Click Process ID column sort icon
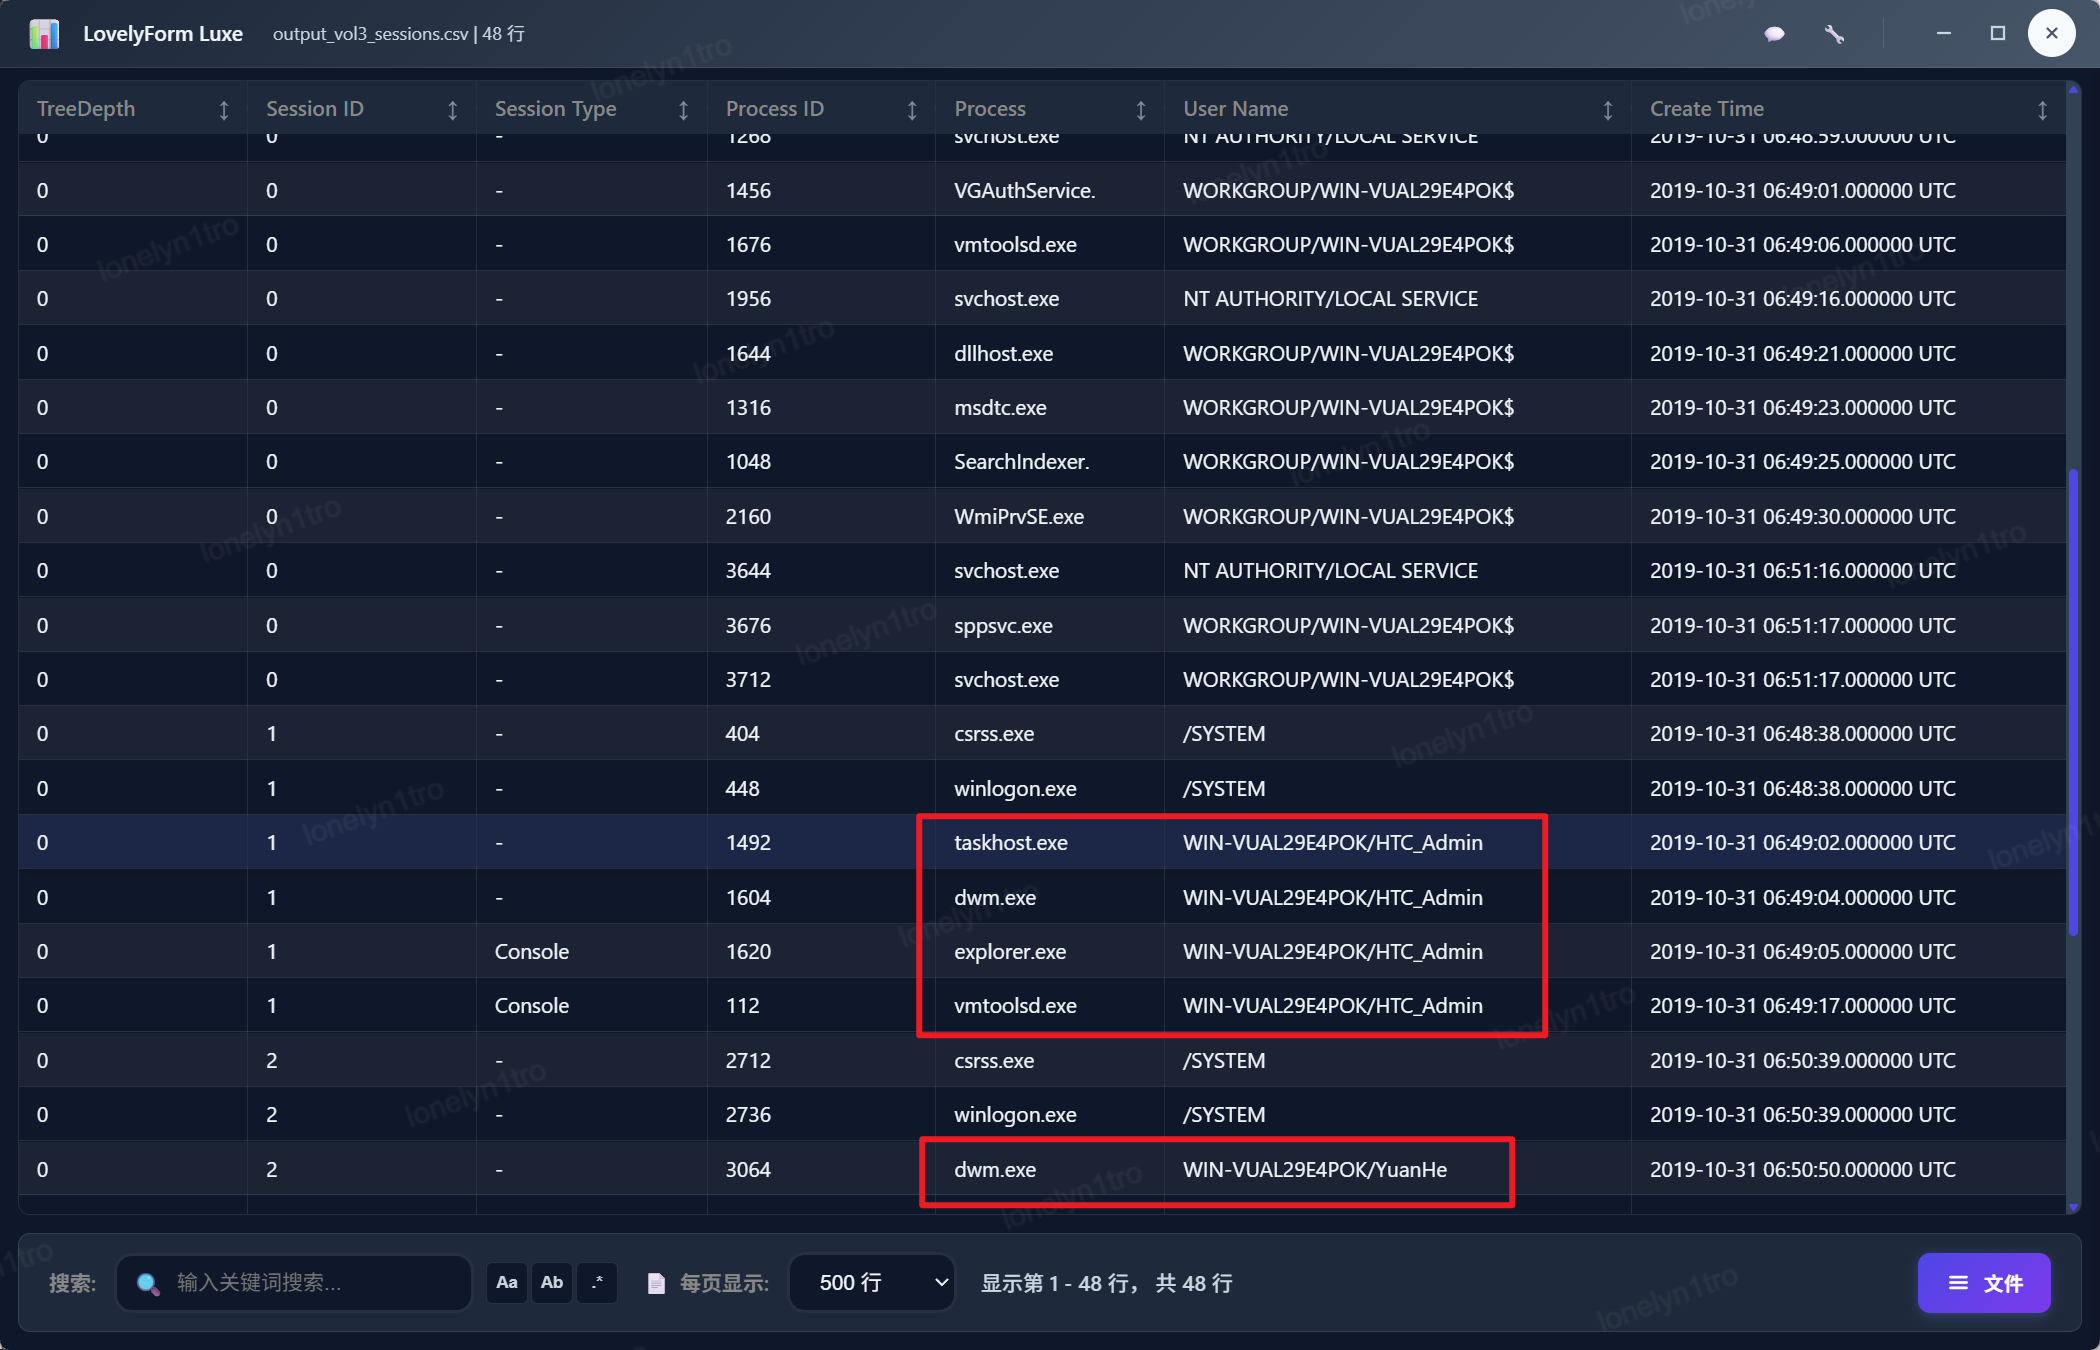 pyautogui.click(x=912, y=110)
